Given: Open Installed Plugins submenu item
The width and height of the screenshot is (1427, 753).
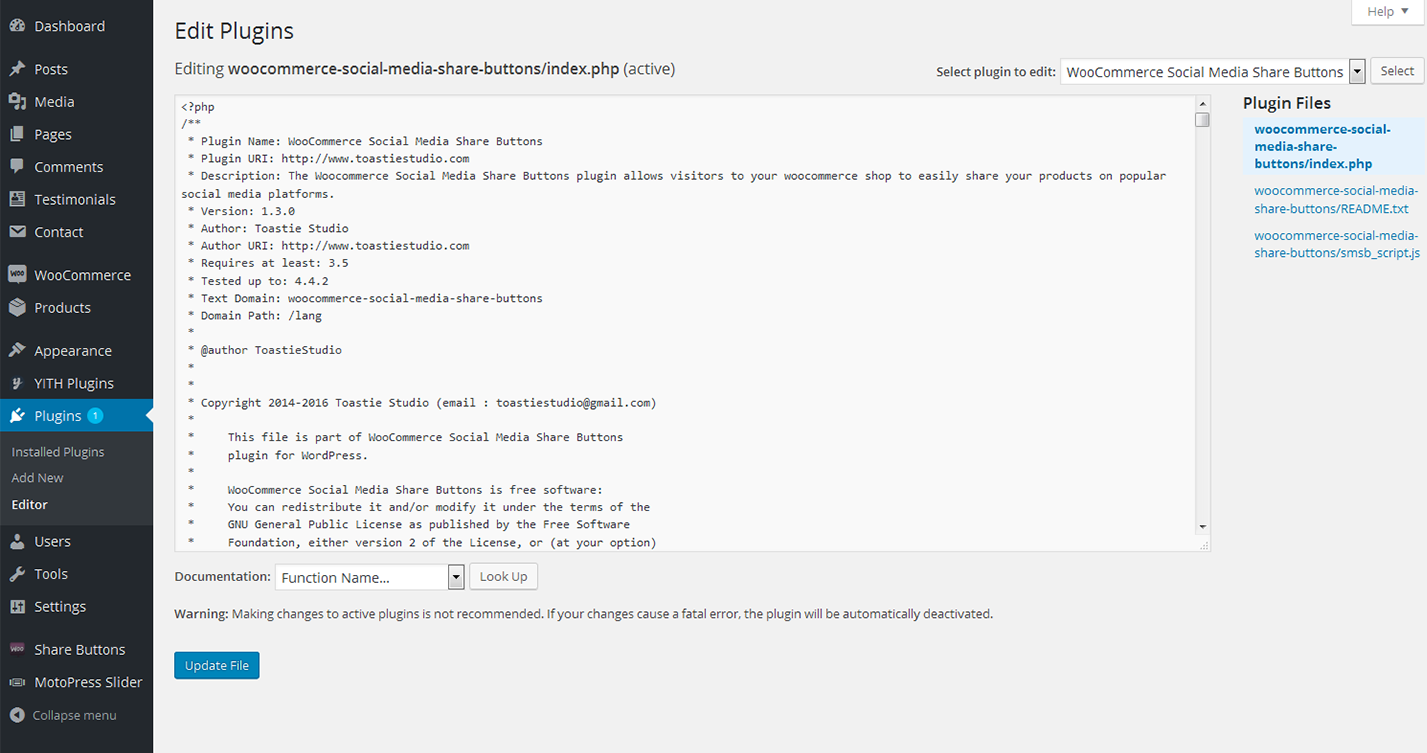Looking at the screenshot, I should tap(58, 452).
